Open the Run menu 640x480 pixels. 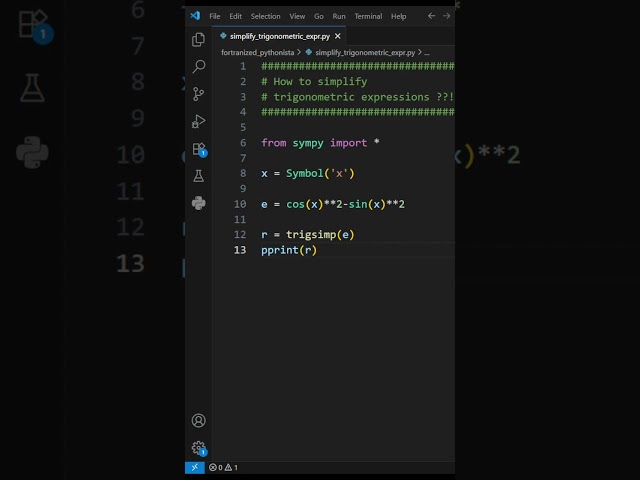click(339, 16)
